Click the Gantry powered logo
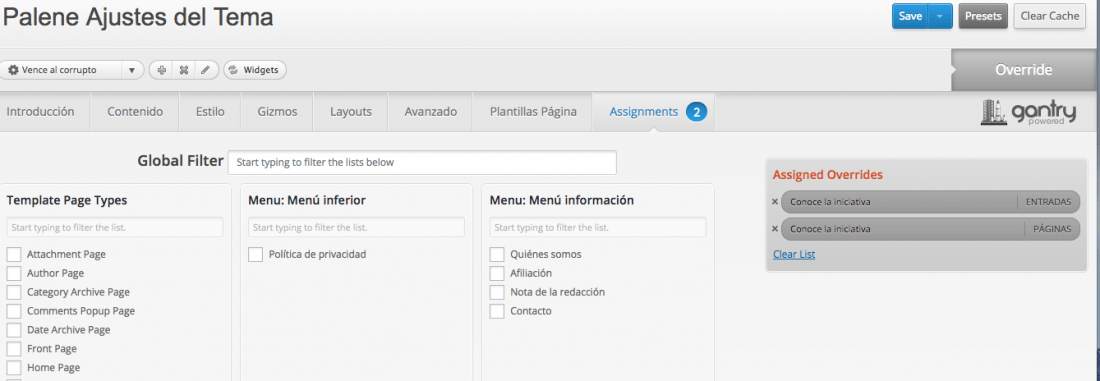This screenshot has width=1100, height=381. (x=1028, y=112)
